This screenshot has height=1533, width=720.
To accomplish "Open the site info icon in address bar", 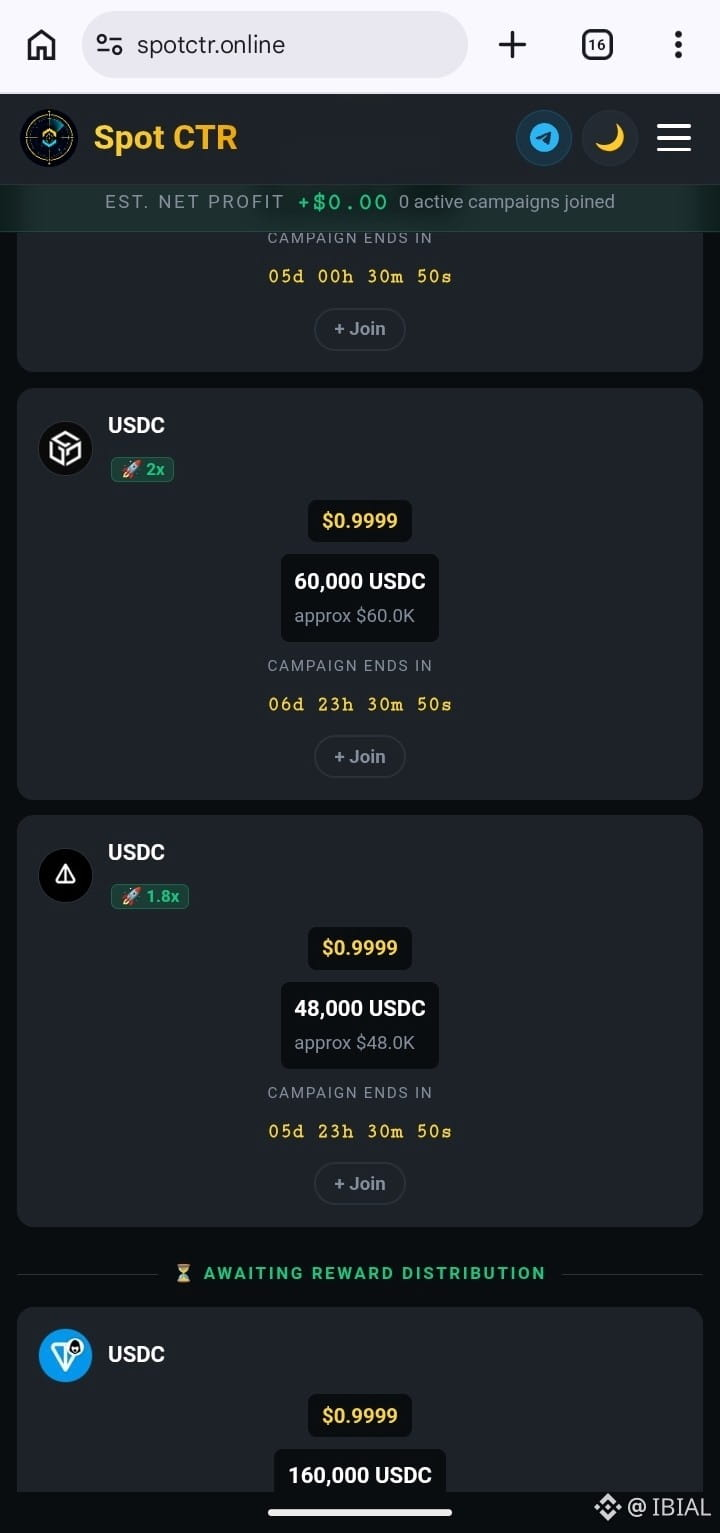I will tap(109, 45).
